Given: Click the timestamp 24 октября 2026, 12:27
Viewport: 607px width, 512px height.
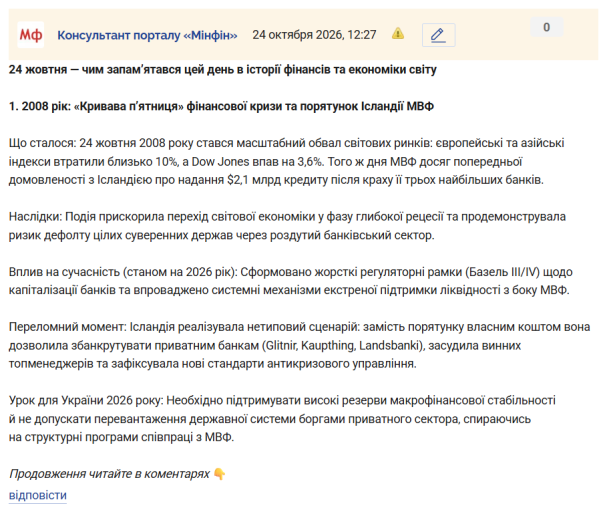Looking at the screenshot, I should click(314, 35).
